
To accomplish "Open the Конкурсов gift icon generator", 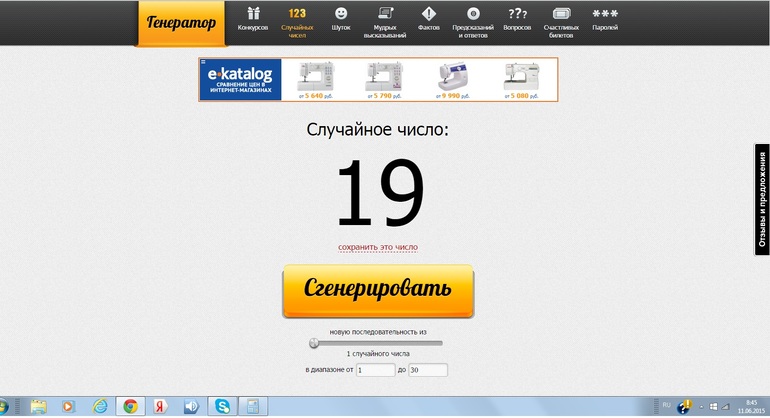I will coord(253,20).
